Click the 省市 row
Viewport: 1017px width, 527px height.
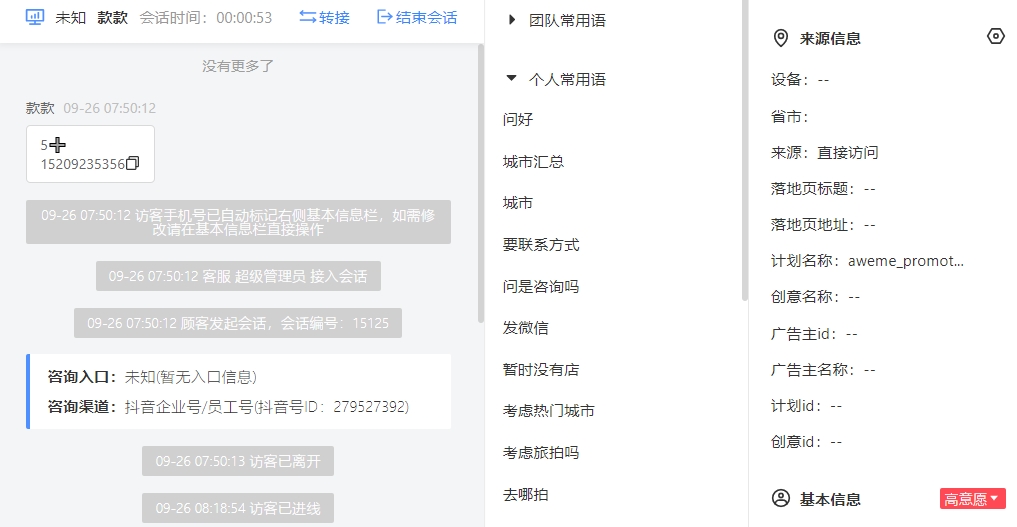pos(789,117)
